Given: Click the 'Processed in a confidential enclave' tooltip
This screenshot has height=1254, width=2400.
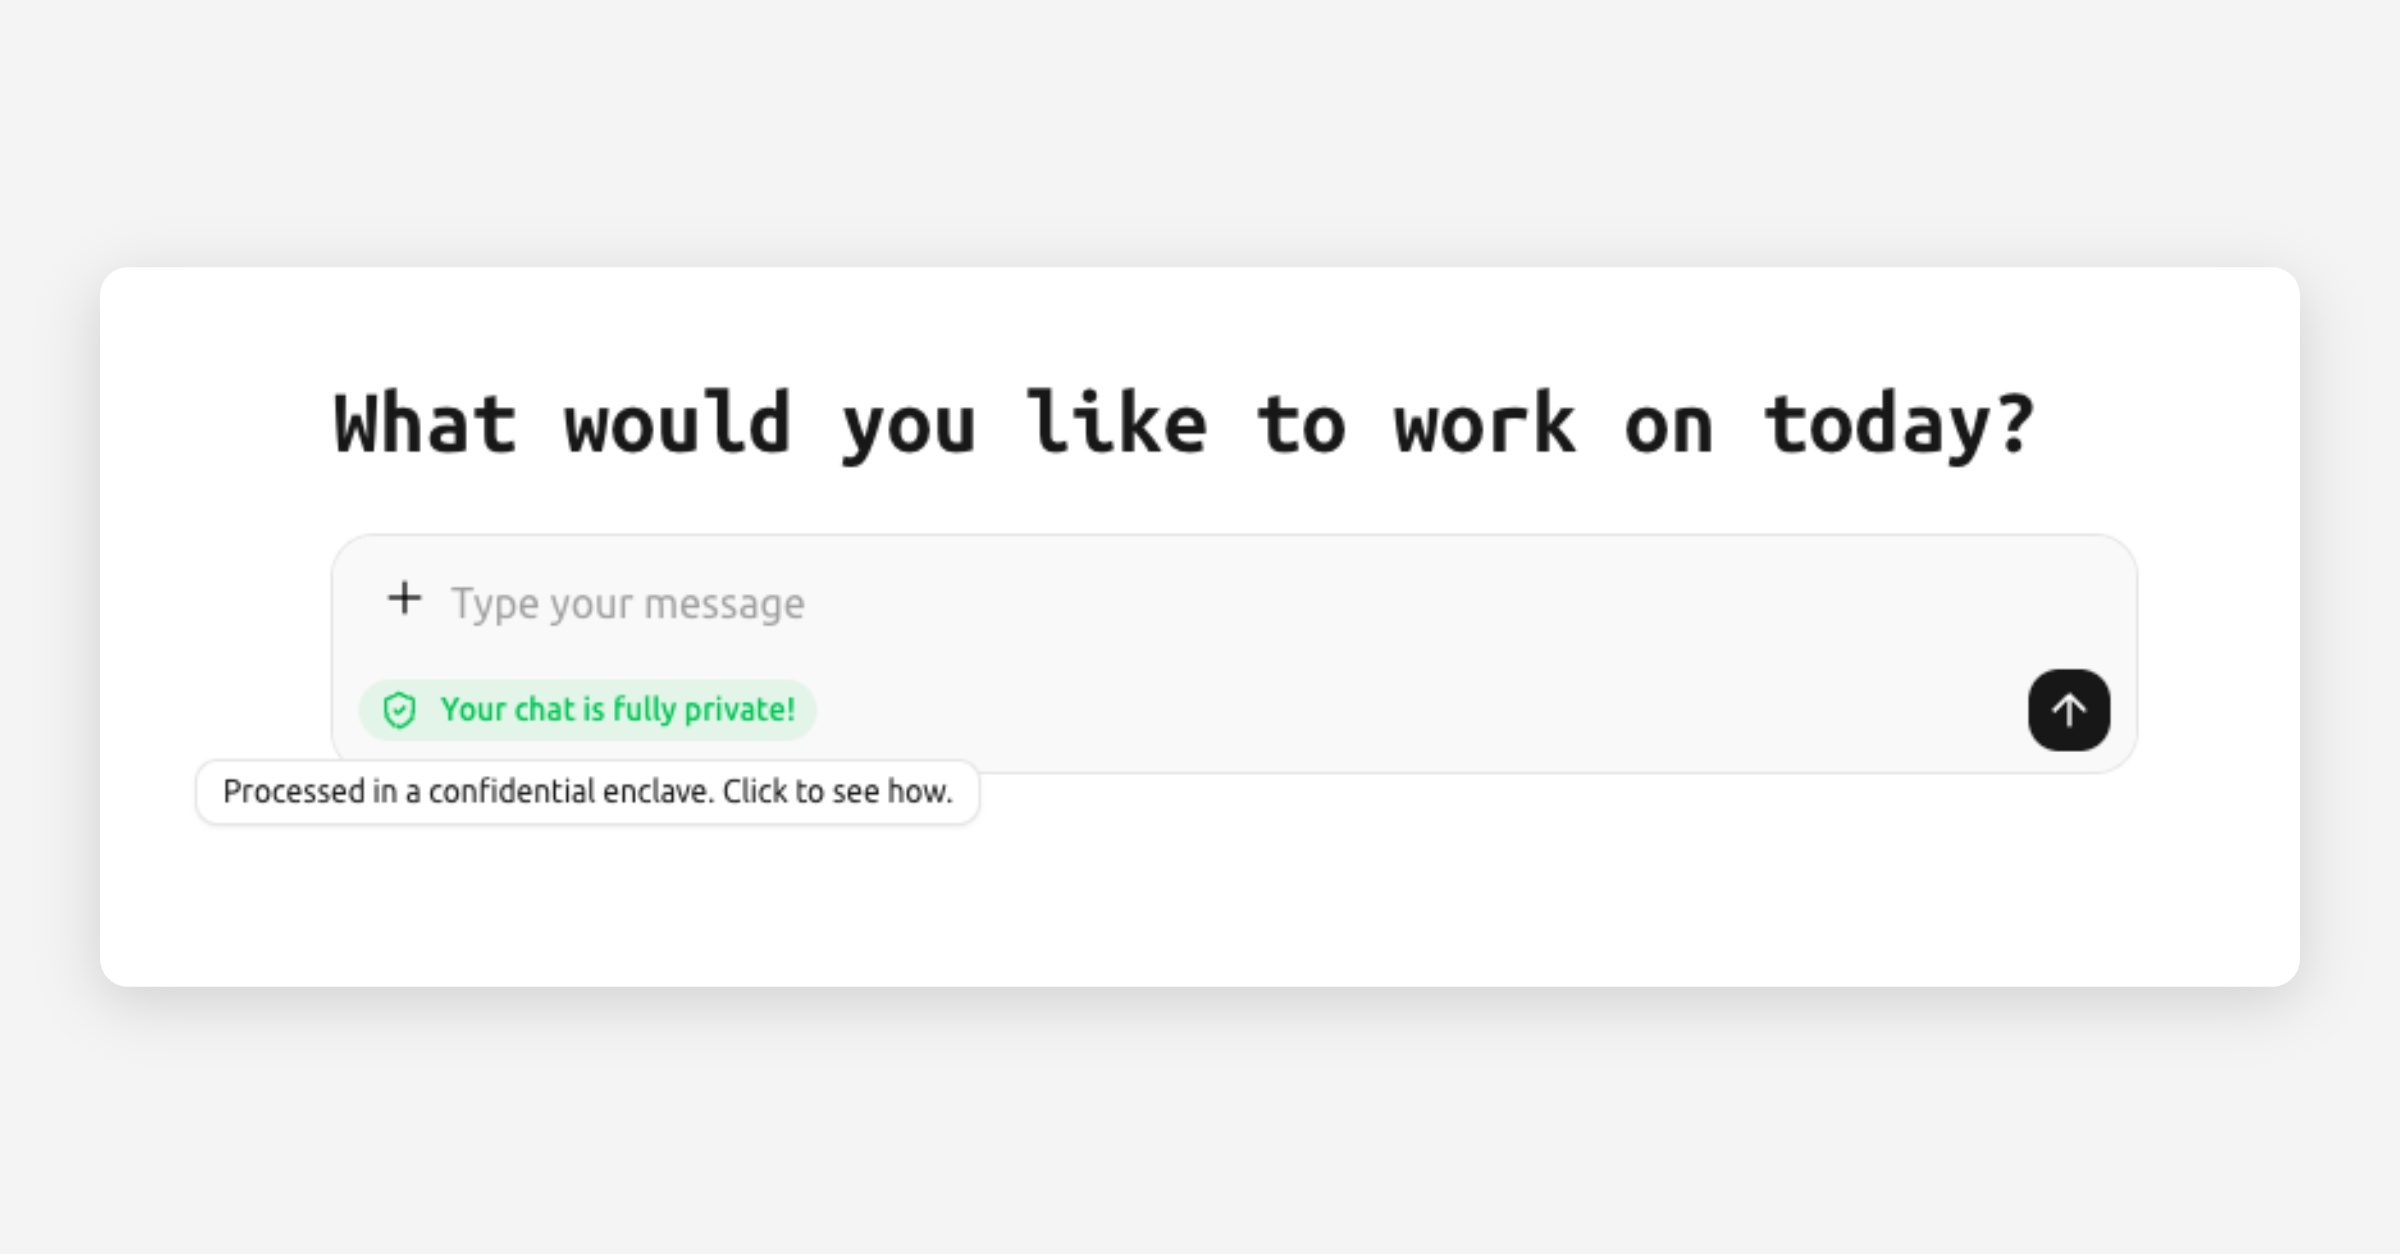Looking at the screenshot, I should (x=587, y=792).
